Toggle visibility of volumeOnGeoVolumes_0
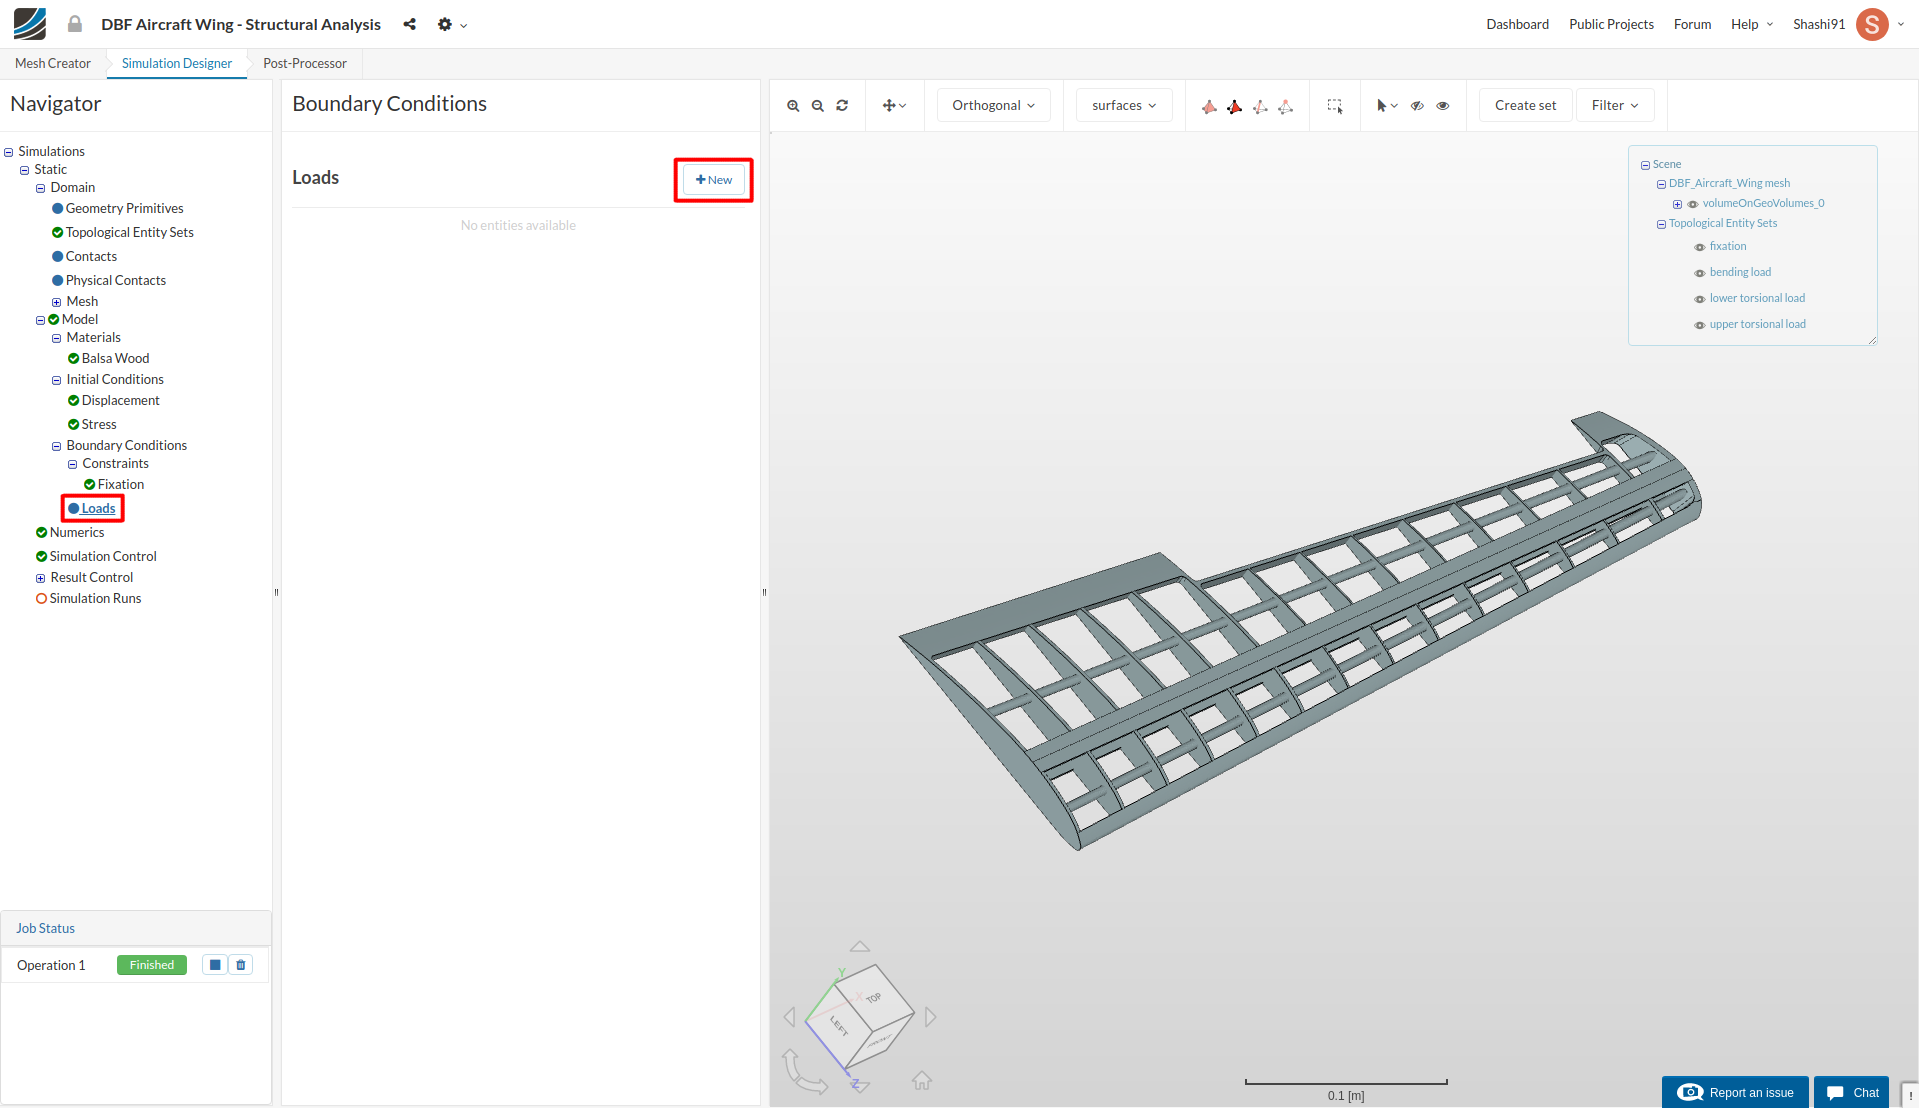Screen dimensions: 1919x1108 pyautogui.click(x=1693, y=204)
